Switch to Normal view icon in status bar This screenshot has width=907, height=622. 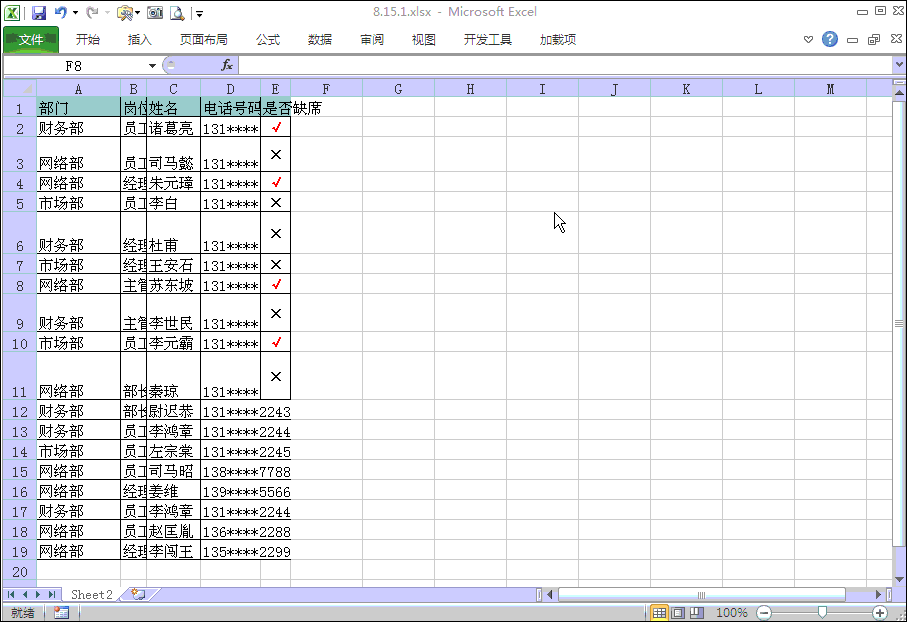[659, 613]
